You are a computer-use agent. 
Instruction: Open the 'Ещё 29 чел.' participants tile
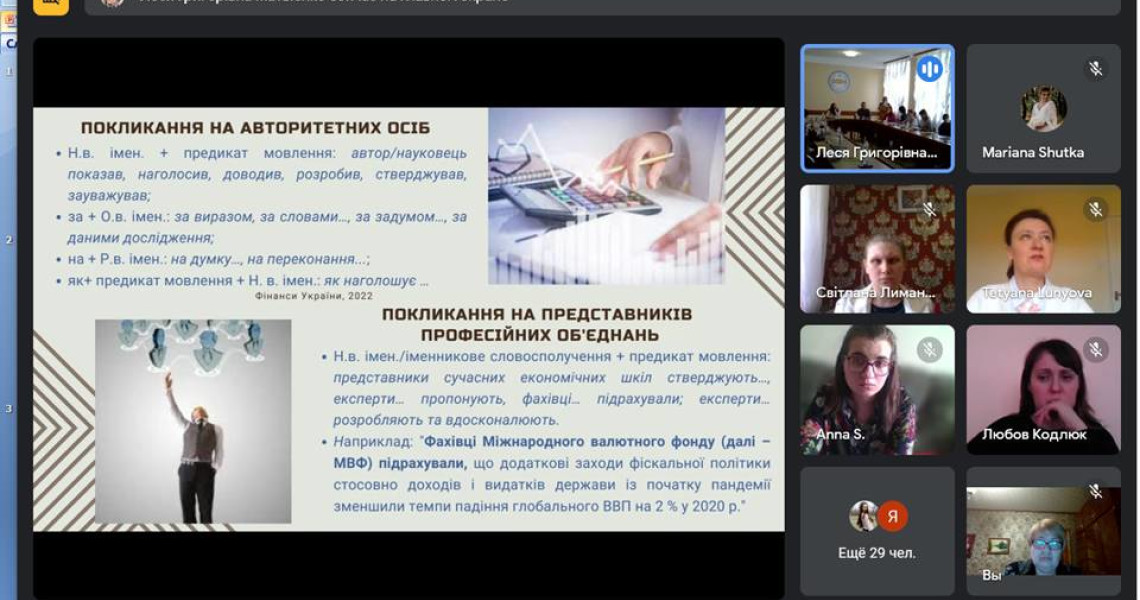(x=878, y=531)
